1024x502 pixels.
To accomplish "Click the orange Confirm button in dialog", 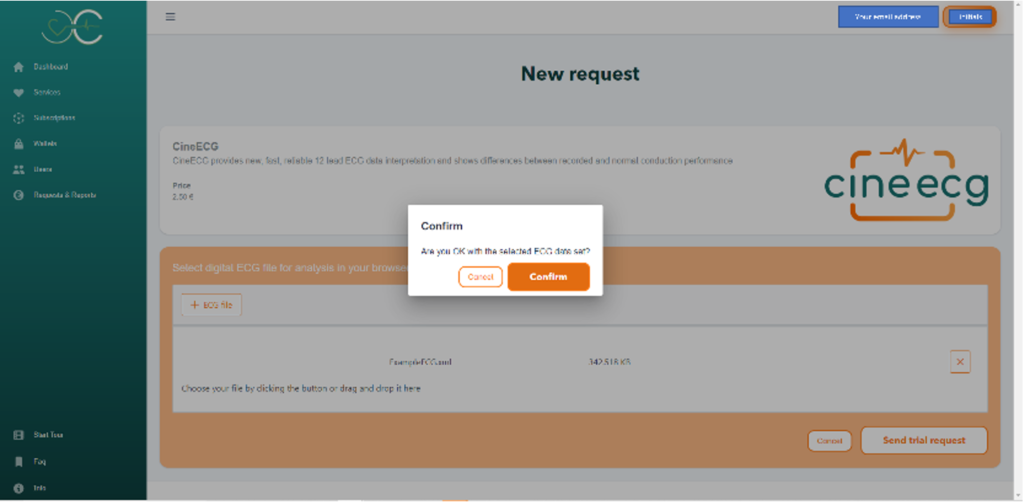I will point(549,277).
